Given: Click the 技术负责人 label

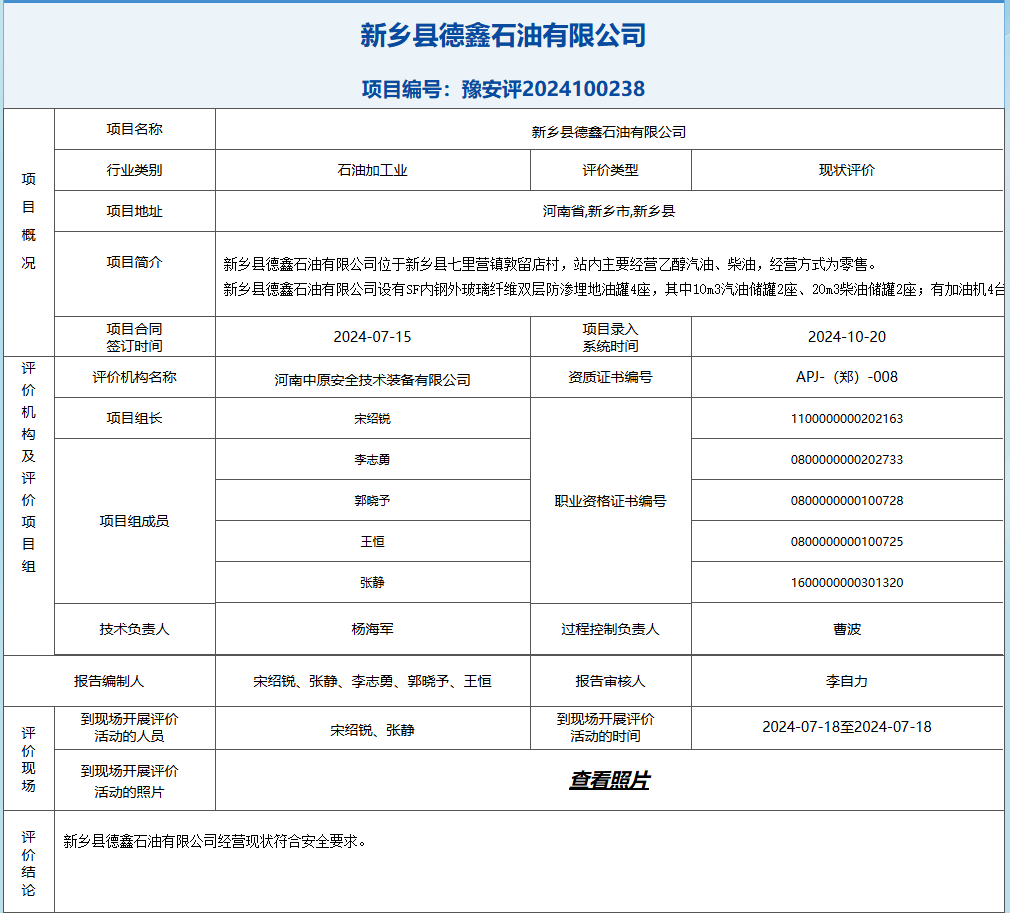Looking at the screenshot, I should pyautogui.click(x=135, y=629).
